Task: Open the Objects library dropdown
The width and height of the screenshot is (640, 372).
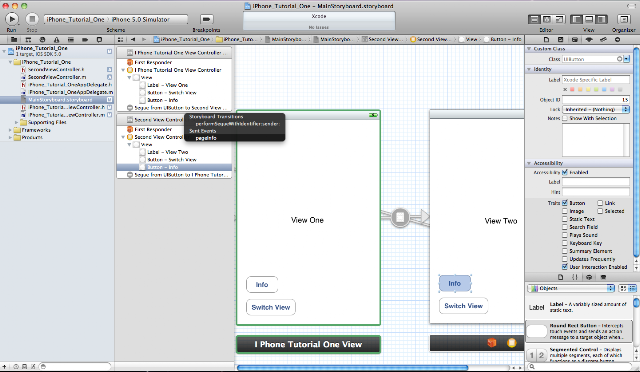Action: click(571, 288)
